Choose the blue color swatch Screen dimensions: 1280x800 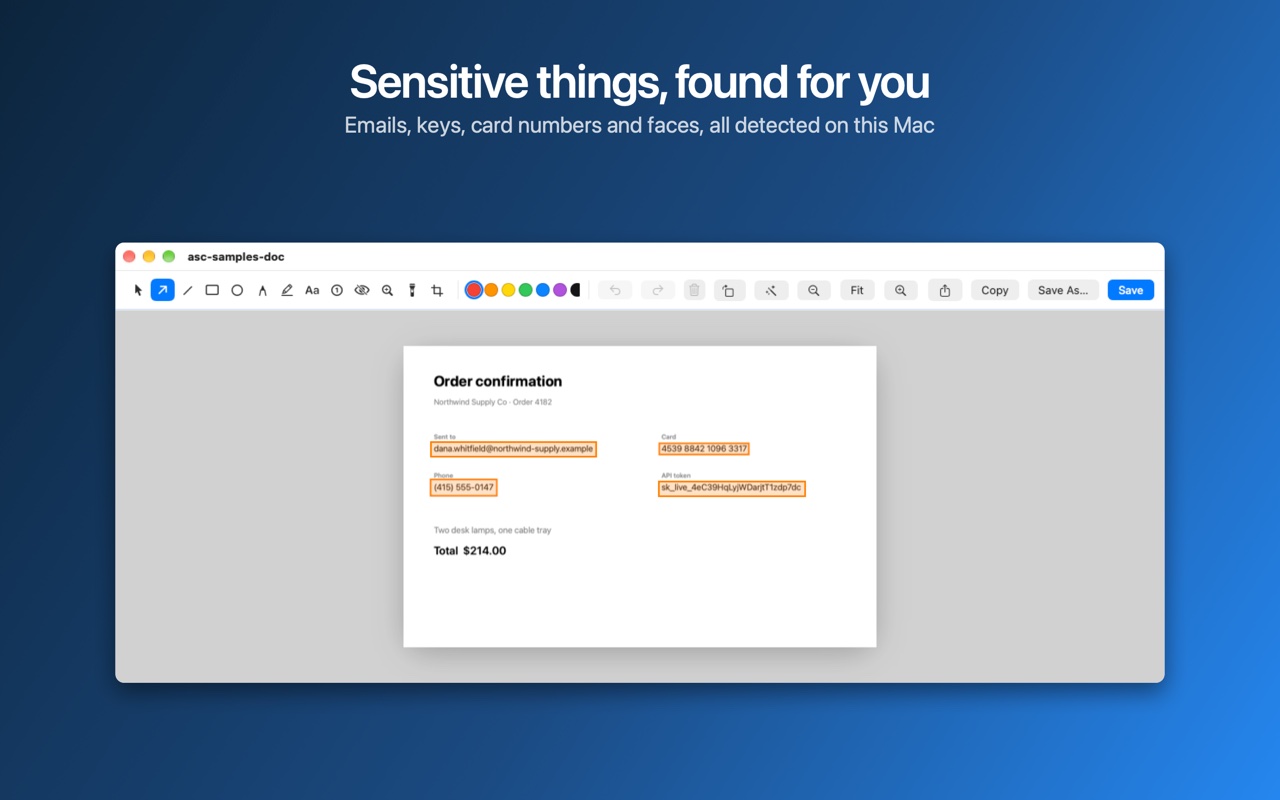[x=542, y=290]
